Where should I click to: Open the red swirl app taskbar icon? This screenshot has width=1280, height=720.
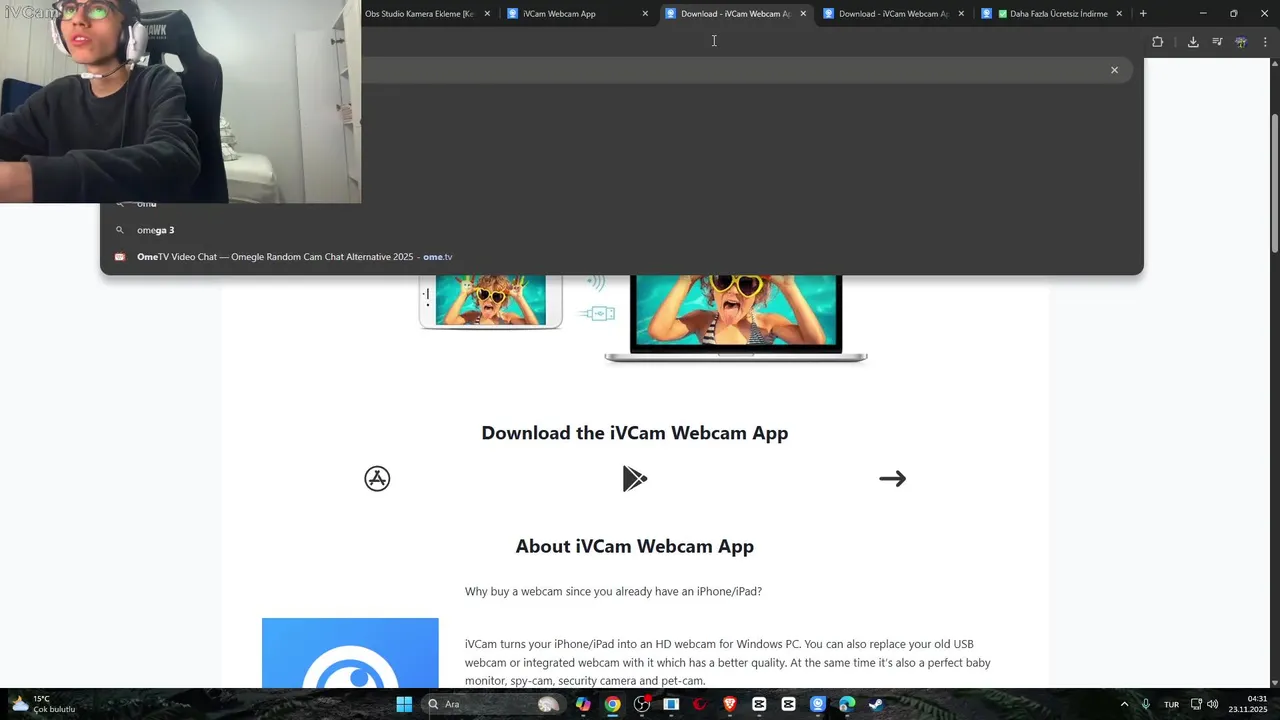coord(700,704)
